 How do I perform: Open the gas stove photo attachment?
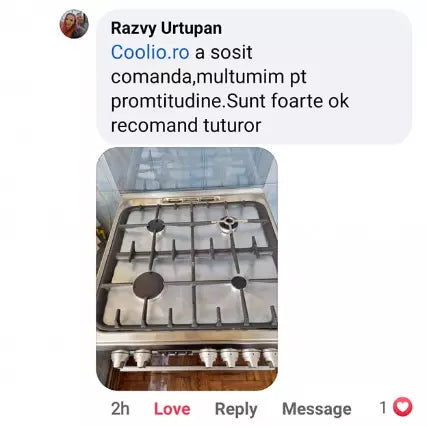tap(187, 269)
